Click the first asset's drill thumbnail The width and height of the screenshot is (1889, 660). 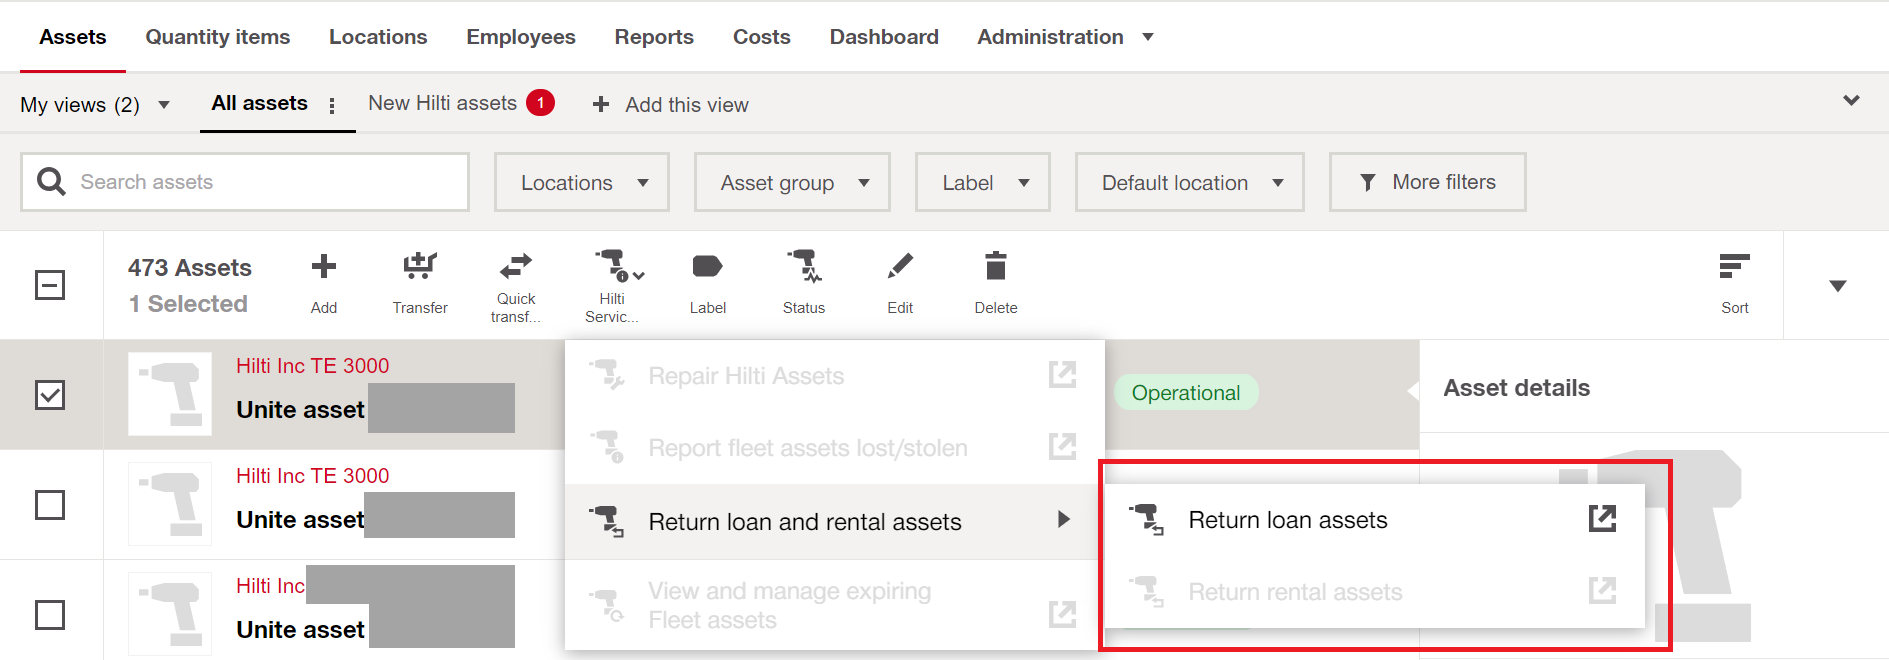[170, 394]
